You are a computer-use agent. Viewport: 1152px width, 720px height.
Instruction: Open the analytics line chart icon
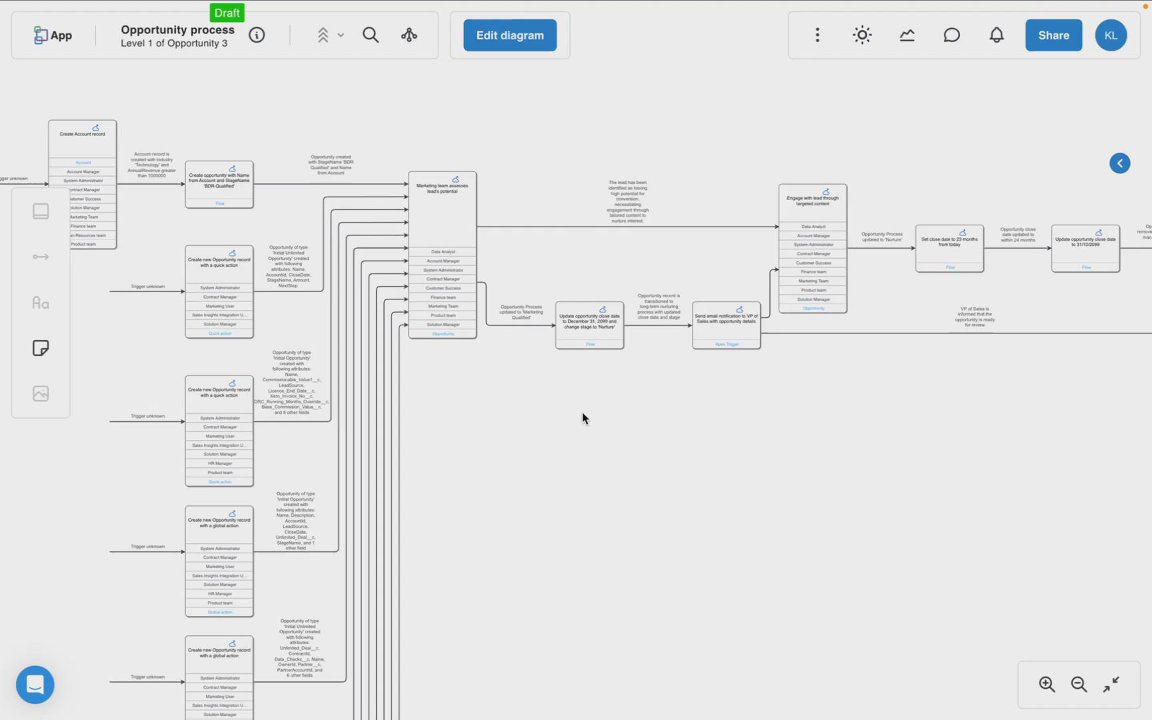point(907,35)
